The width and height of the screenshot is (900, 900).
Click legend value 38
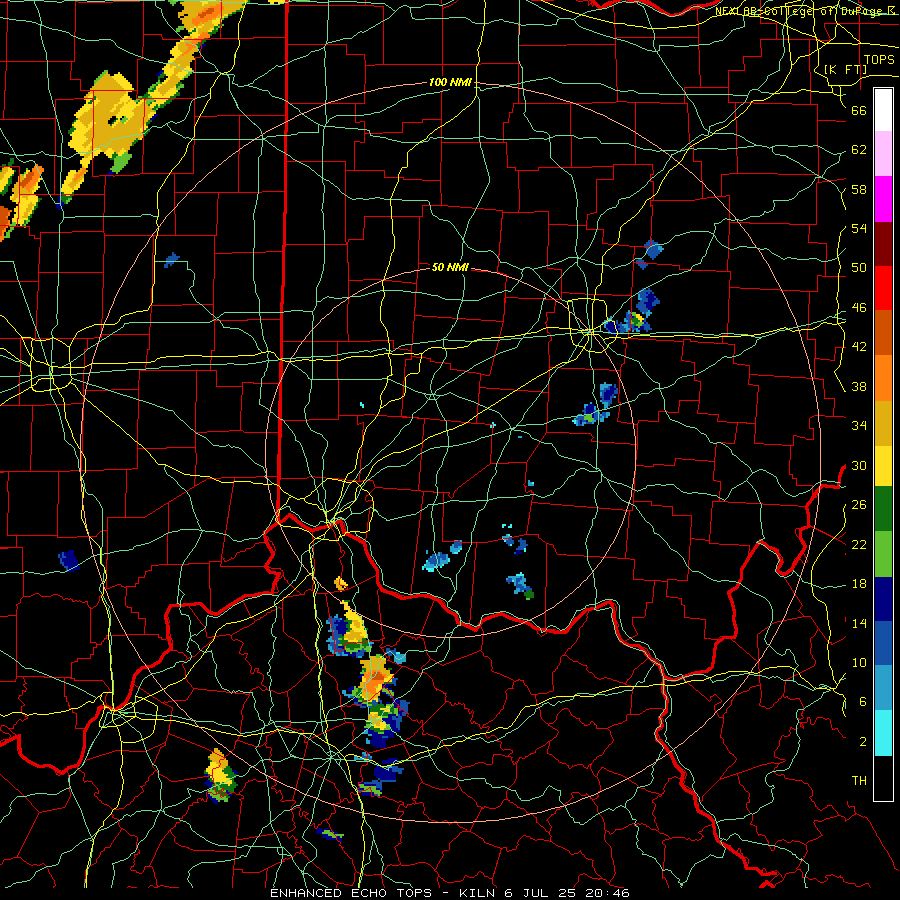pyautogui.click(x=859, y=386)
